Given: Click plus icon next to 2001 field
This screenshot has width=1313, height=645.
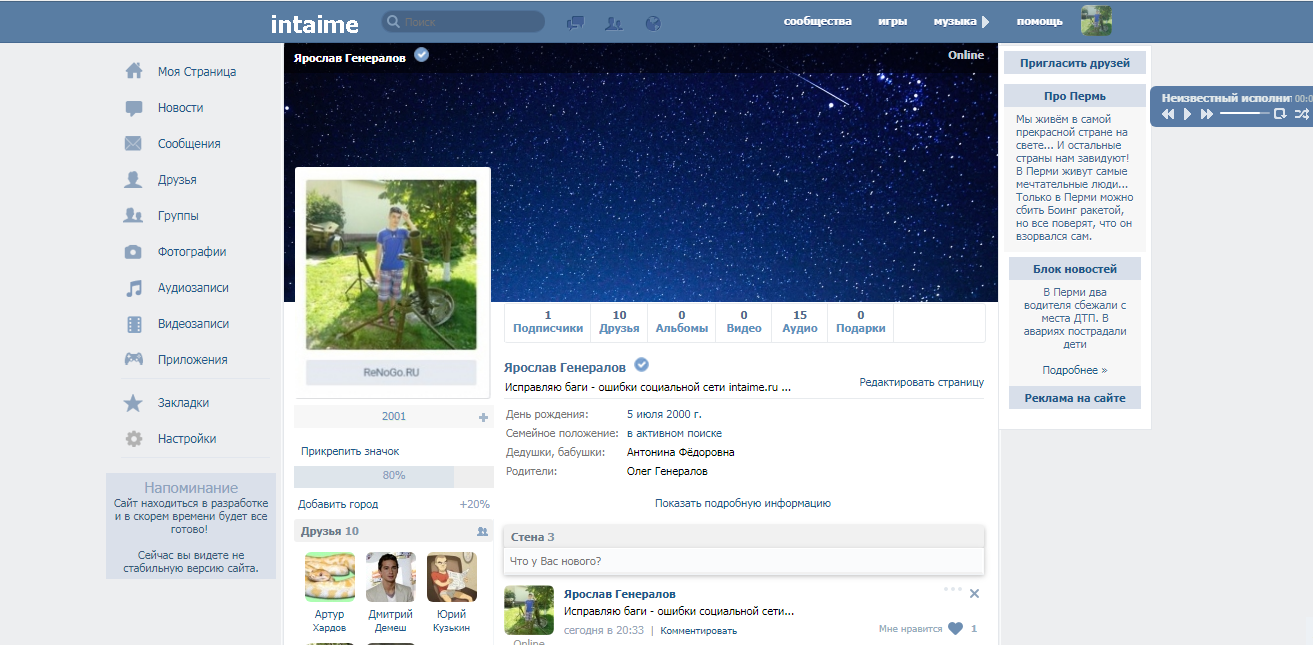Looking at the screenshot, I should (x=484, y=417).
